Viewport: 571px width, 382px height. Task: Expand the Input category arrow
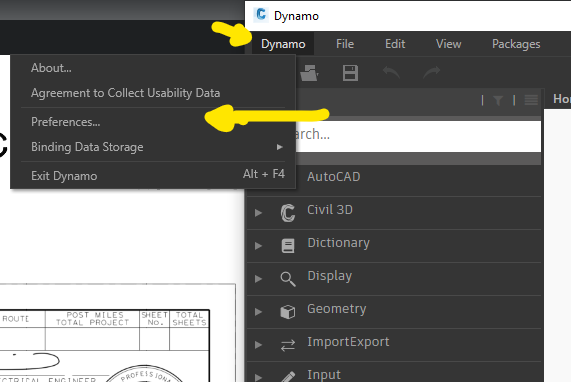pyautogui.click(x=258, y=377)
